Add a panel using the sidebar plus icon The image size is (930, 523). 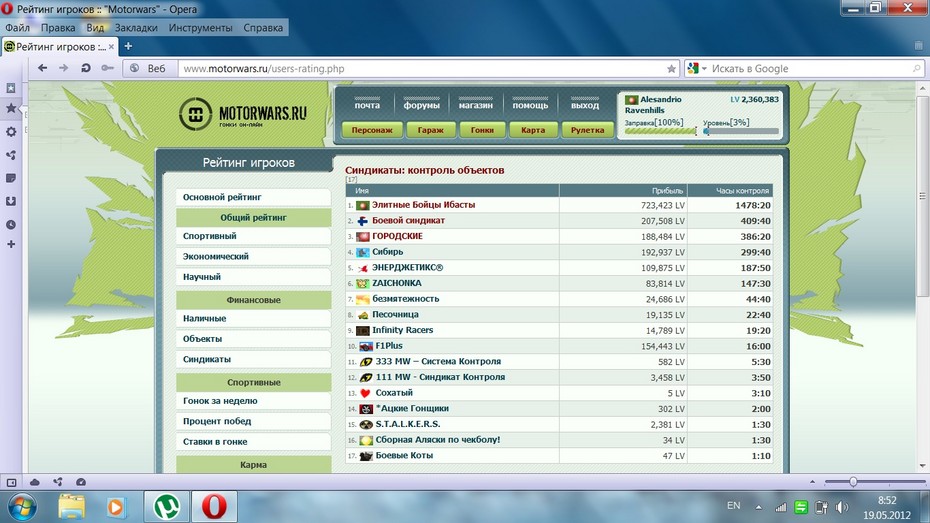click(x=11, y=244)
